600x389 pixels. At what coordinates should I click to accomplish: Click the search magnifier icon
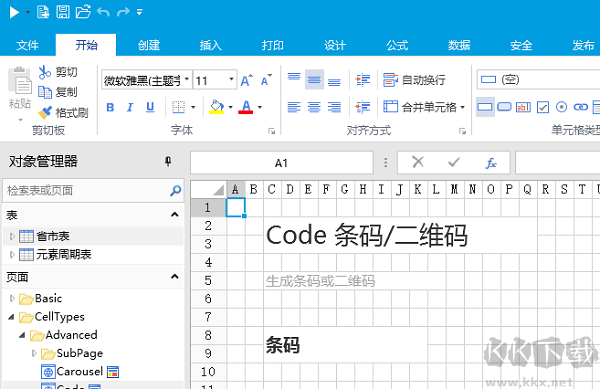pos(176,190)
